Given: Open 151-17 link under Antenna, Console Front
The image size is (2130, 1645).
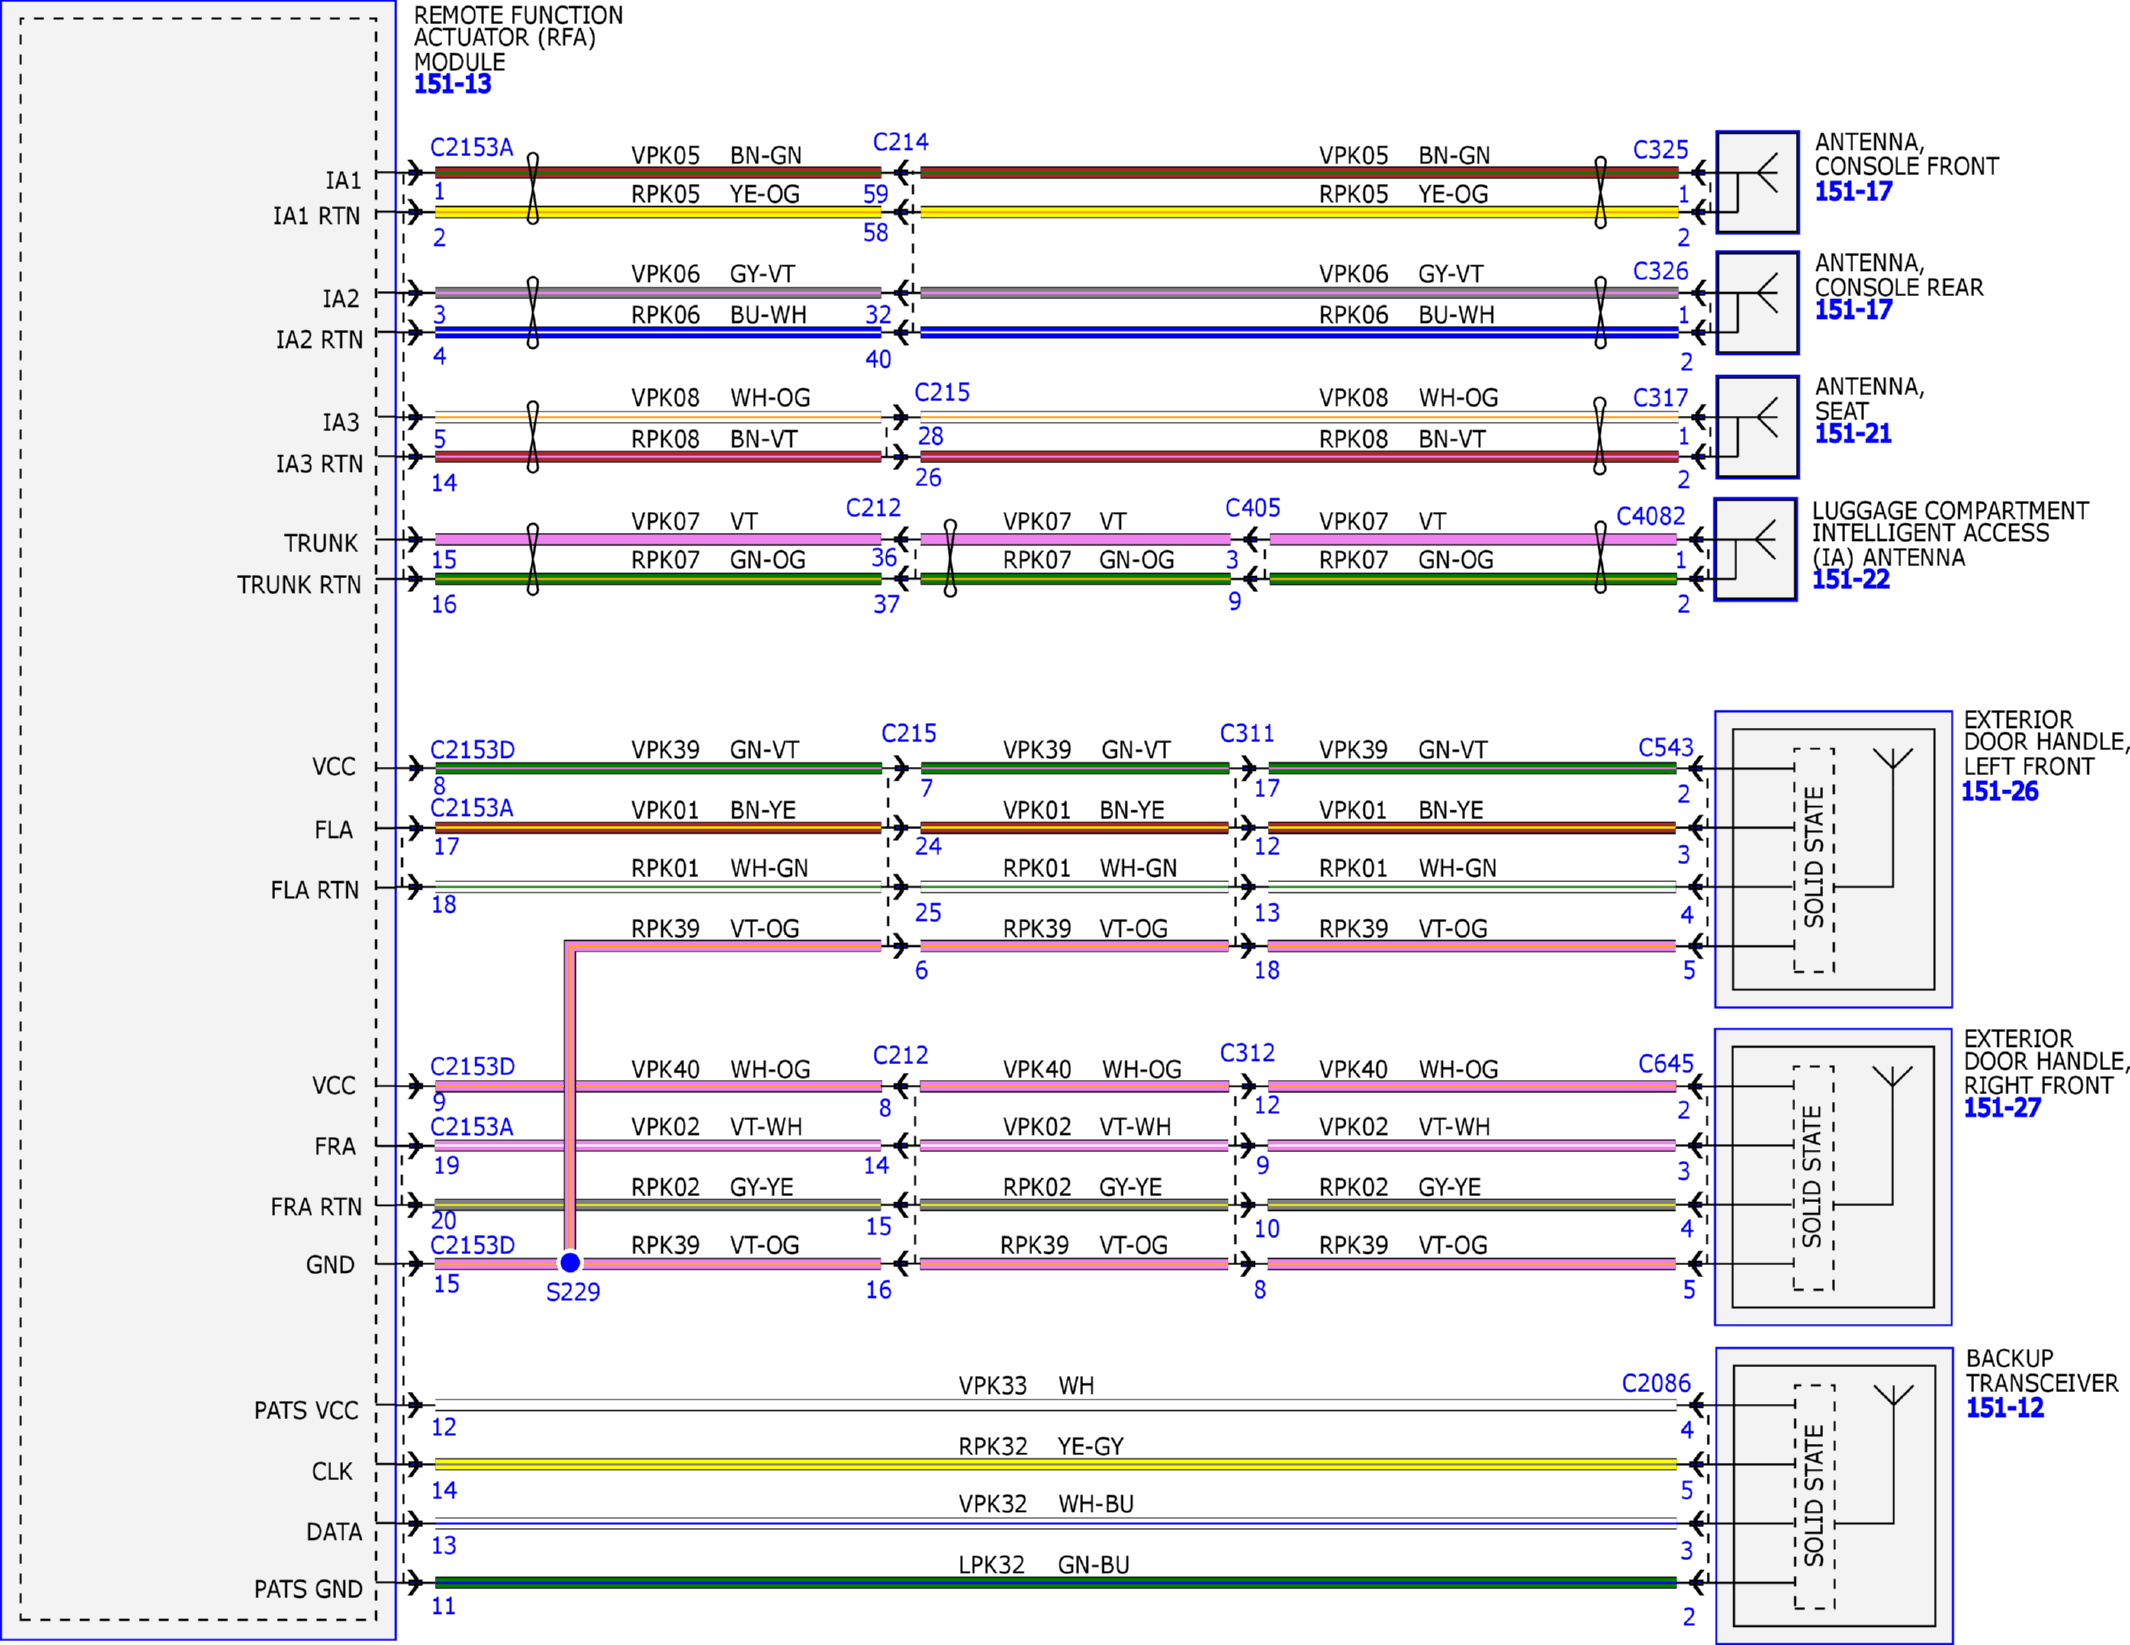Looking at the screenshot, I should 1853,191.
